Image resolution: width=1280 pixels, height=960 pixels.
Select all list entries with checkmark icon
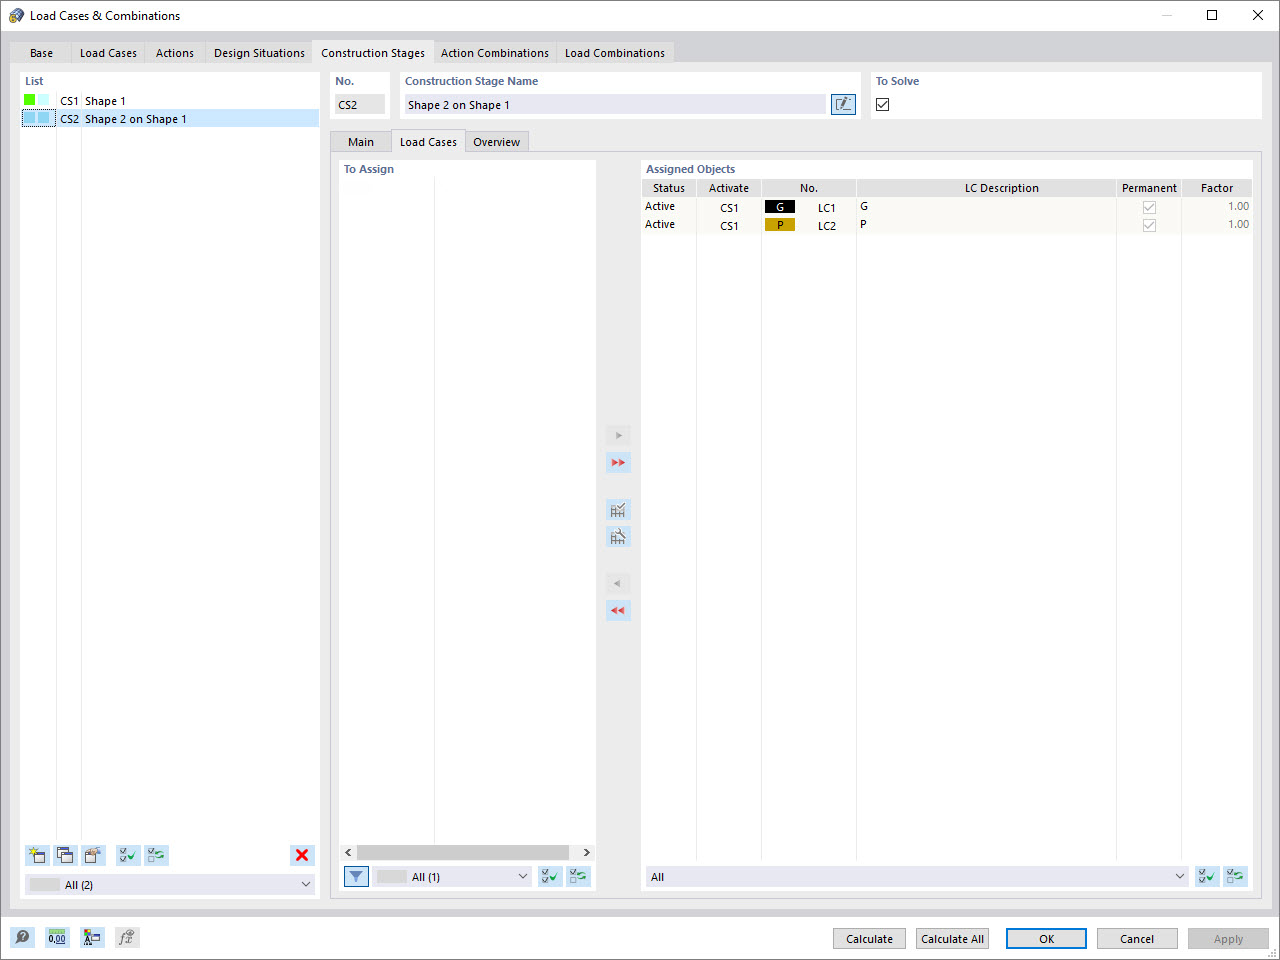tap(126, 855)
